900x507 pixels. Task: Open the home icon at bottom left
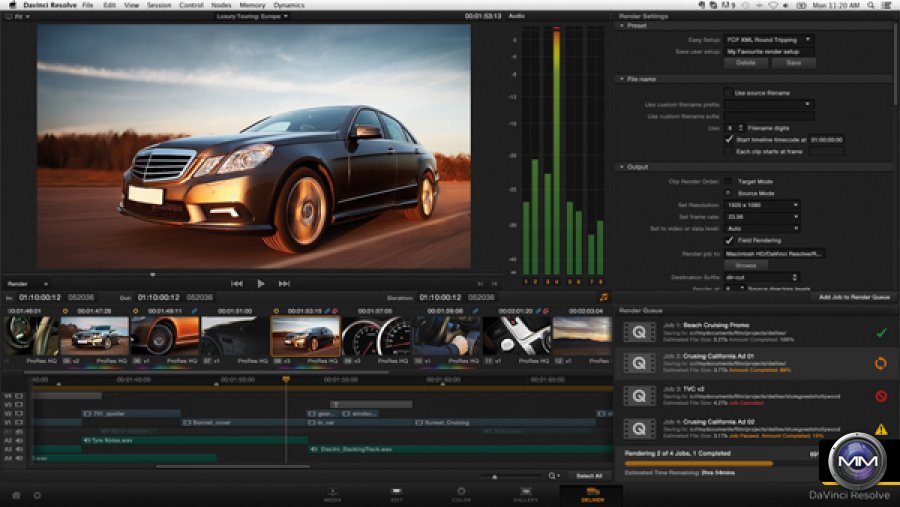coord(16,495)
